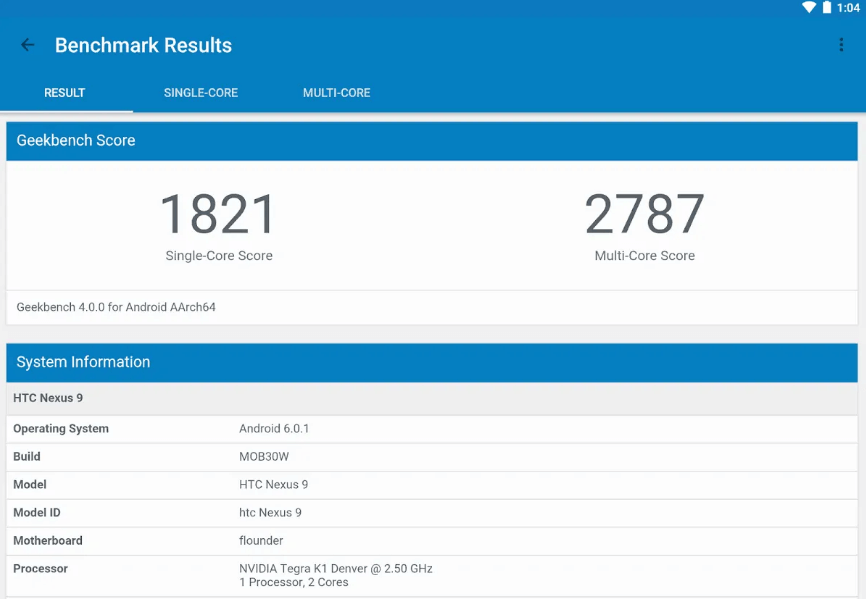
Task: Select the NVIDIA Tegra K1 Denver processor text
Action: 336,569
